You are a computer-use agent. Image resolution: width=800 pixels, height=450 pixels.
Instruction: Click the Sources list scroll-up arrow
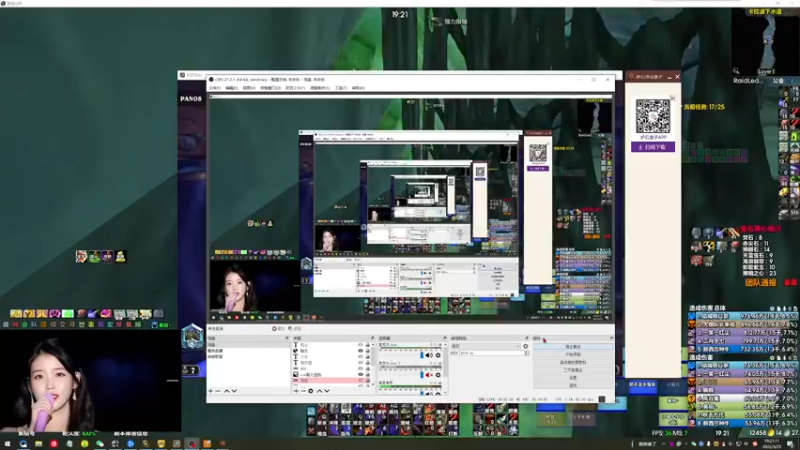[373, 345]
